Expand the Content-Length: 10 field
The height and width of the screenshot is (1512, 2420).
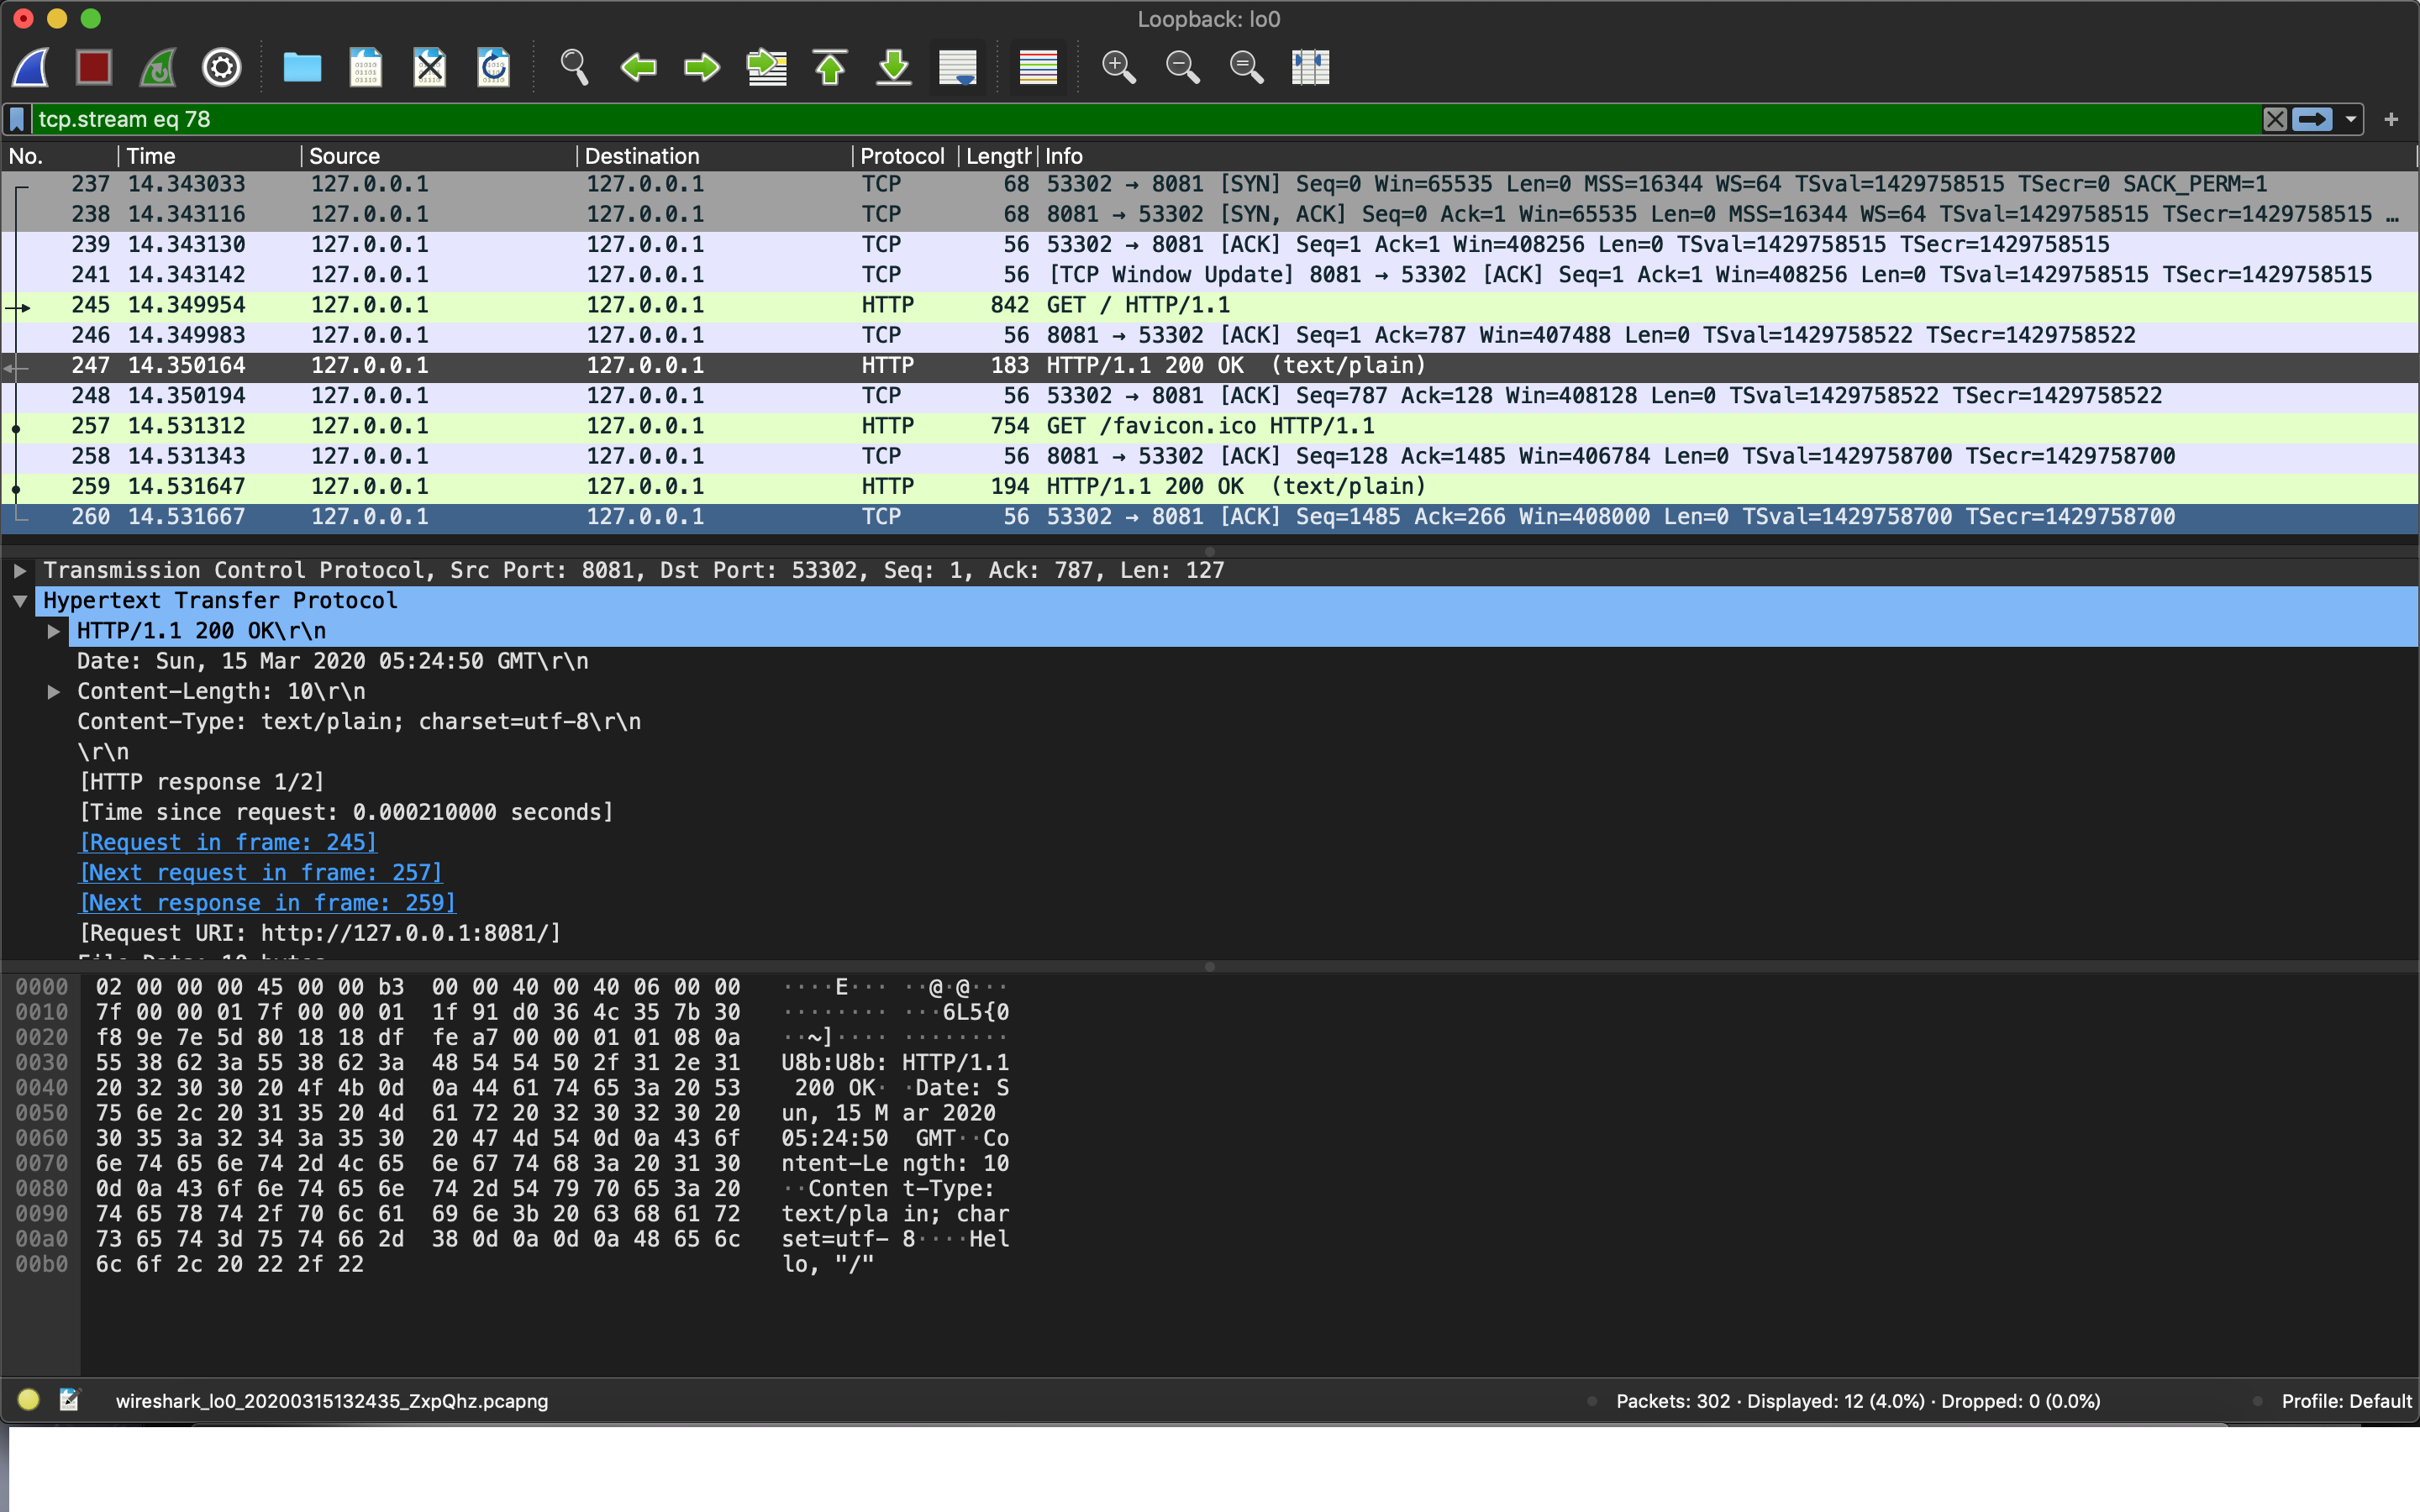(54, 692)
